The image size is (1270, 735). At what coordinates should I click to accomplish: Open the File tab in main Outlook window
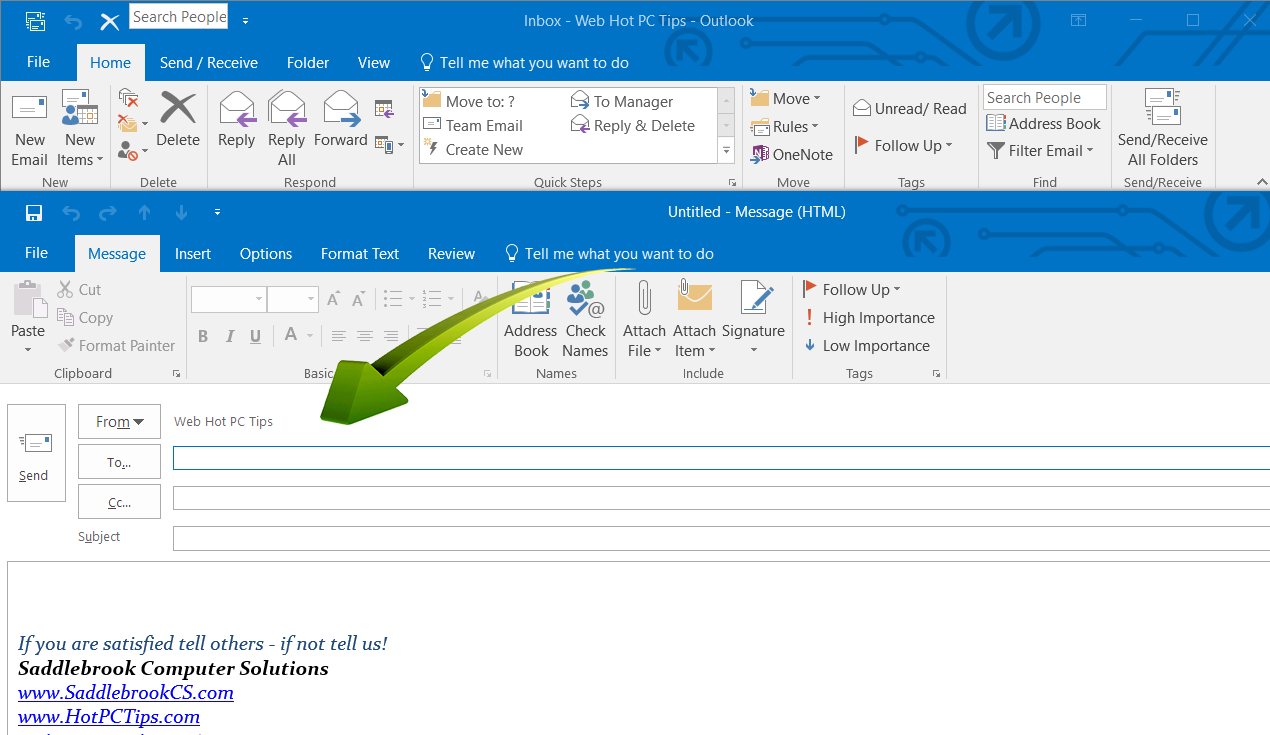coord(38,62)
